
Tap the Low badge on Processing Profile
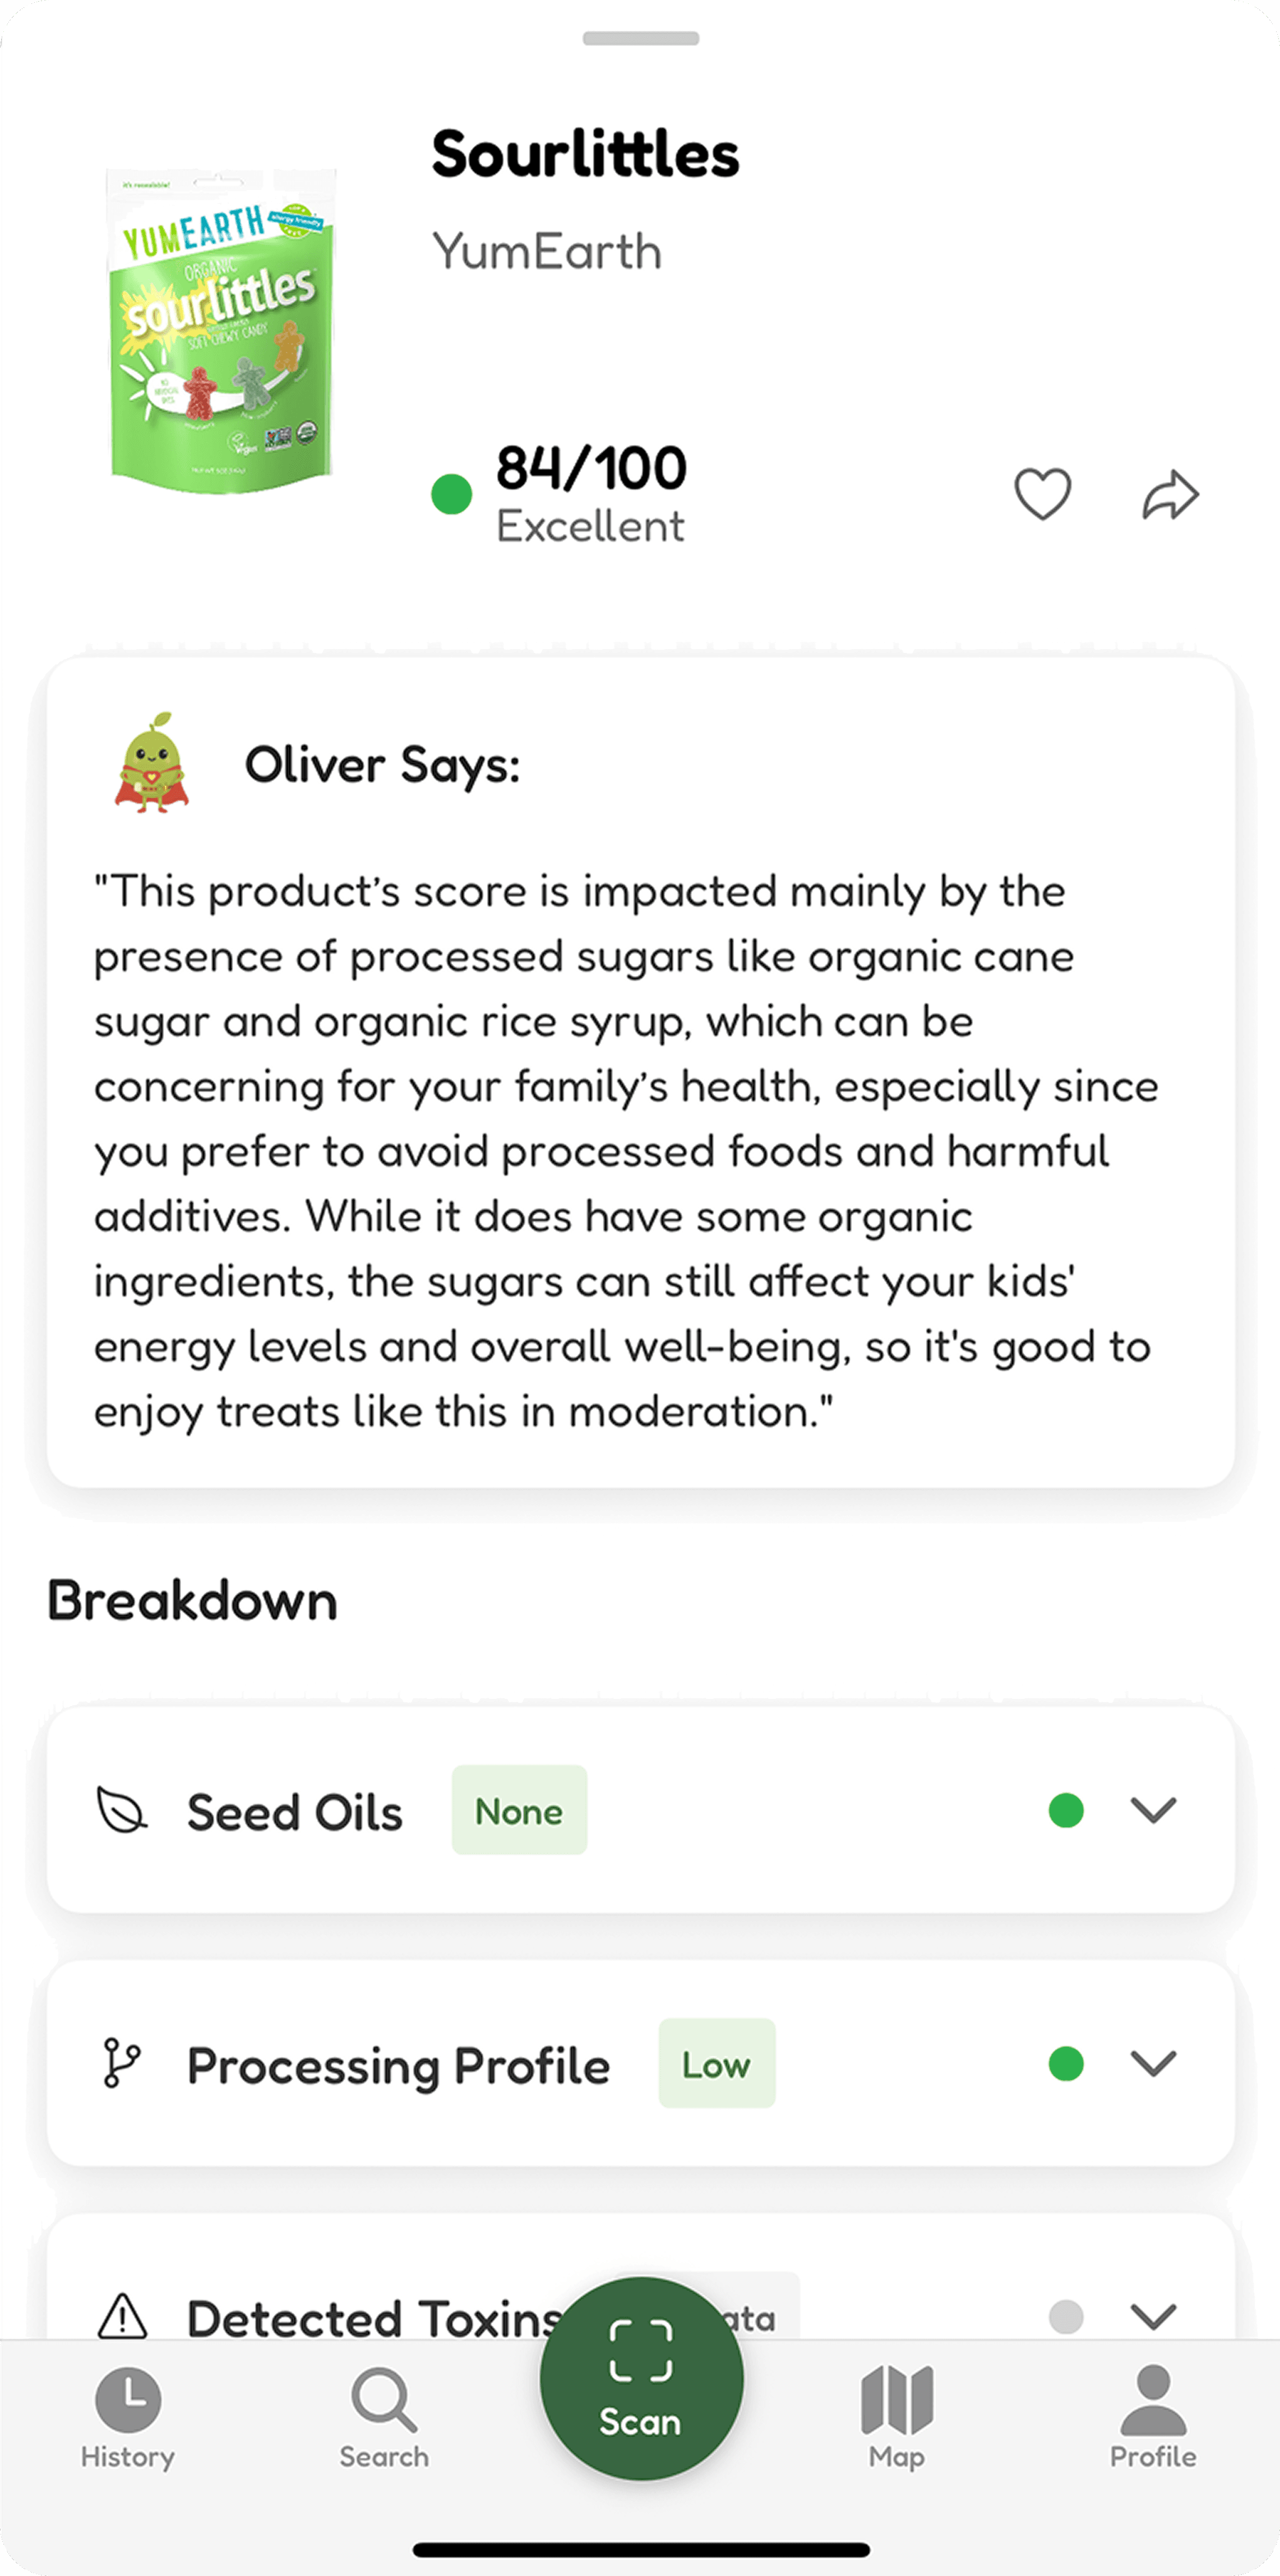[x=716, y=2063]
